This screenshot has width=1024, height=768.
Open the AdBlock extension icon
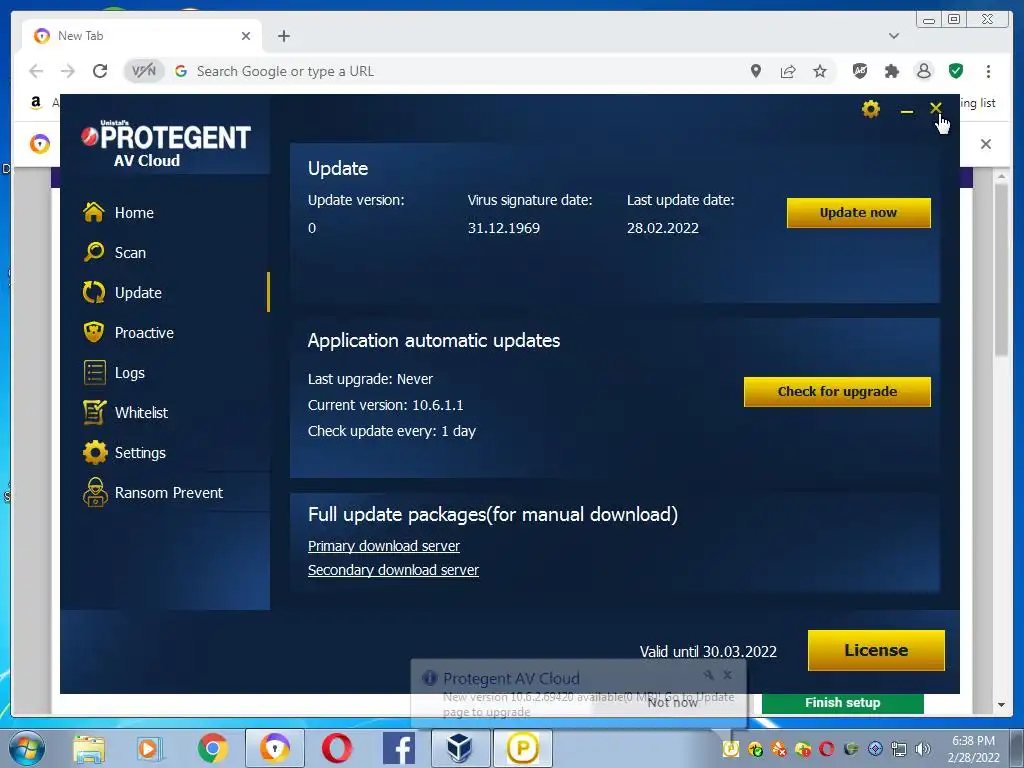coord(860,71)
